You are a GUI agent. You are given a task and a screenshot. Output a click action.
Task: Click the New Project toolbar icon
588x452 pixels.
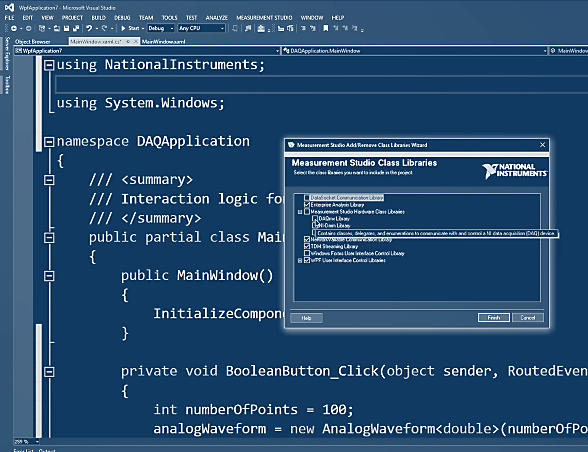coord(42,28)
